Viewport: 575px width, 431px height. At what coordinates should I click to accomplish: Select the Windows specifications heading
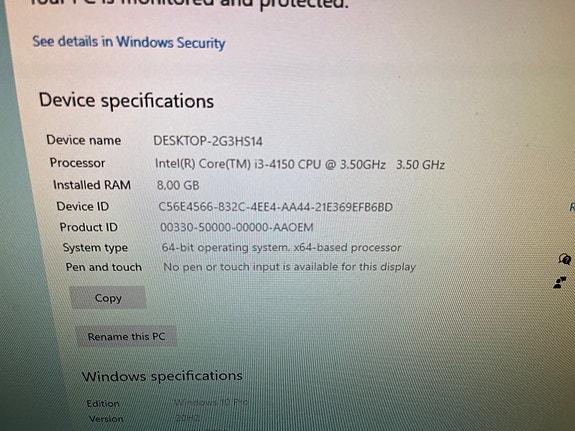click(x=162, y=376)
